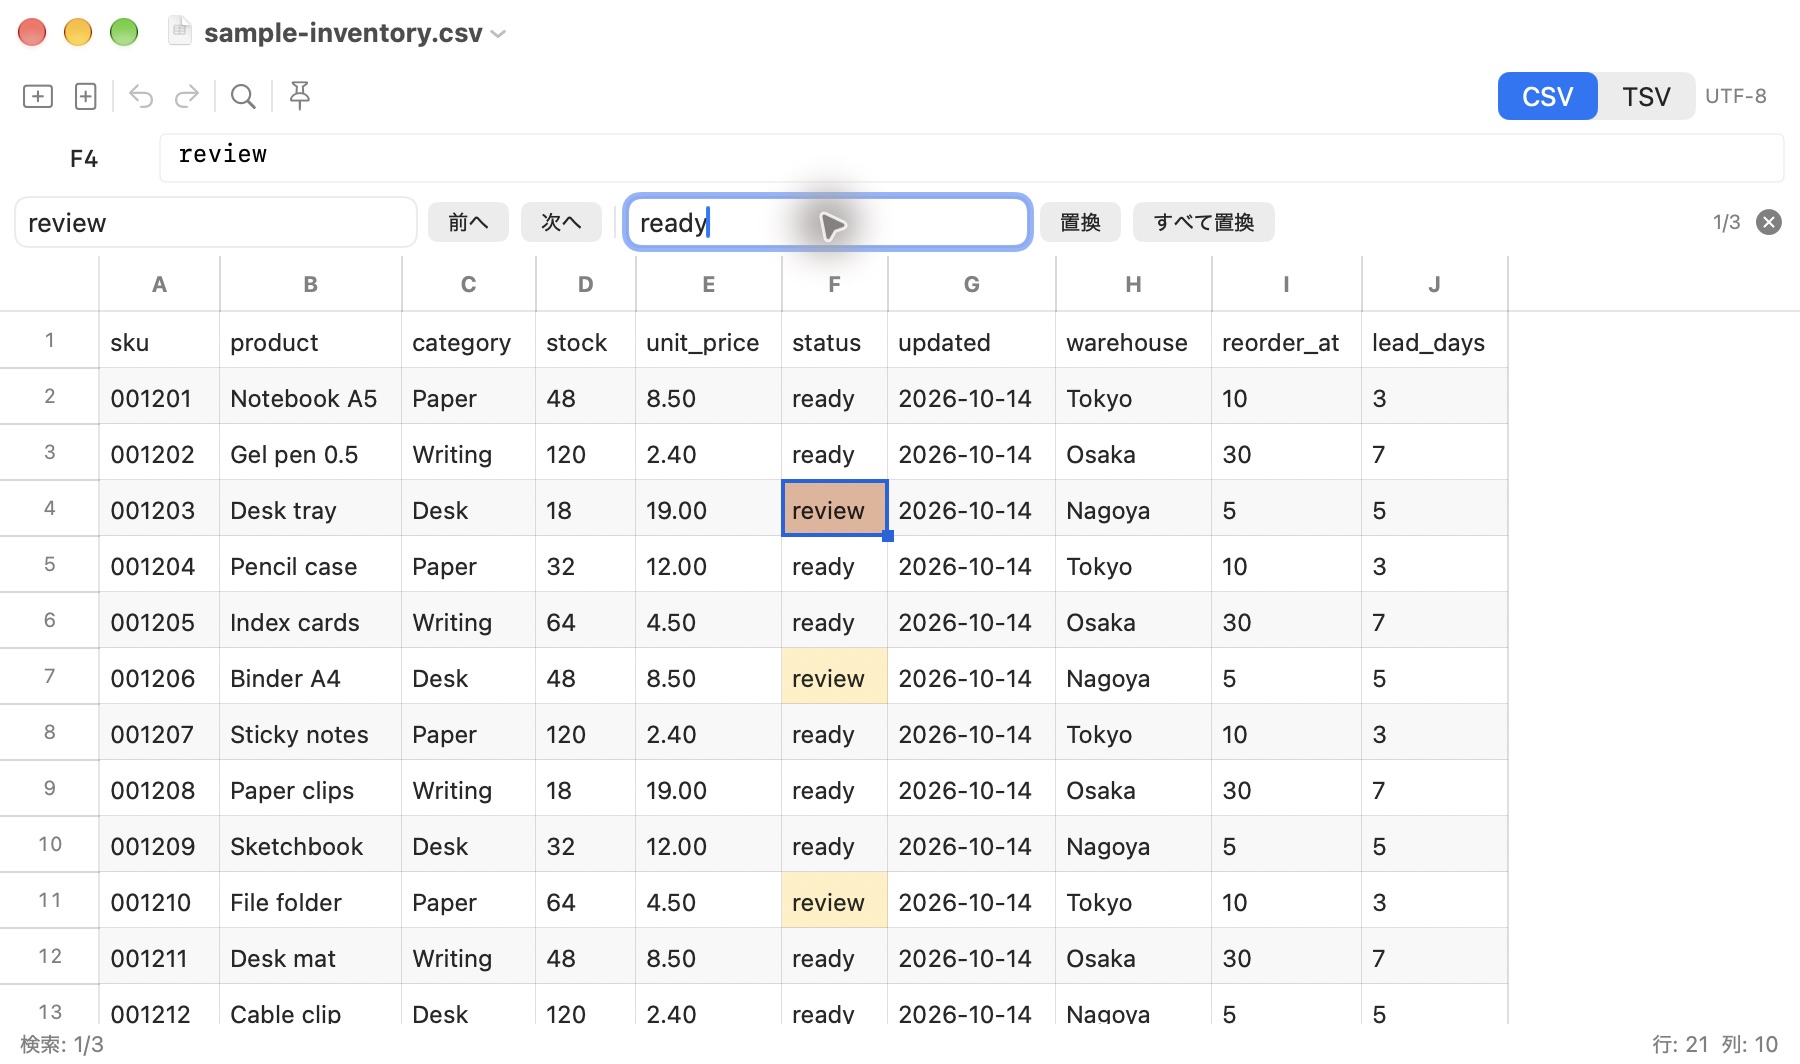Toggle the pin icon in toolbar
The image size is (1800, 1064).
(x=299, y=96)
